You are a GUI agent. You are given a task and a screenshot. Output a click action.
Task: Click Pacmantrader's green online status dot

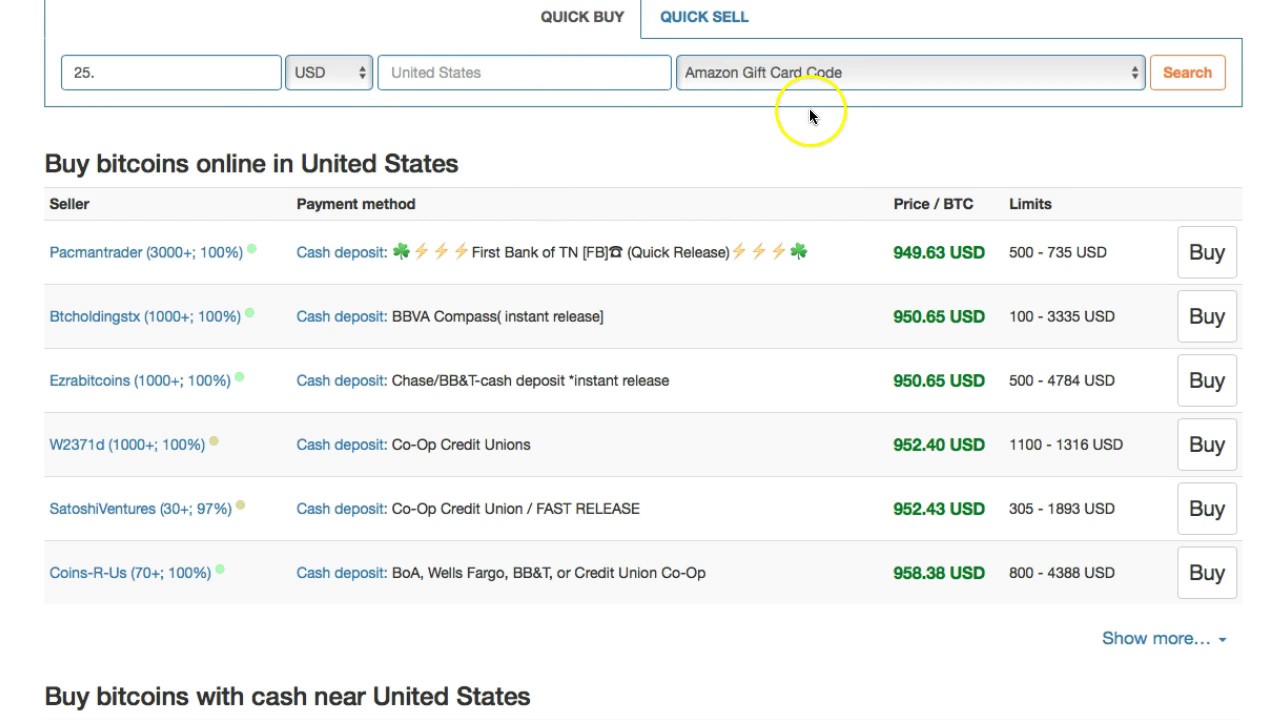(x=252, y=249)
